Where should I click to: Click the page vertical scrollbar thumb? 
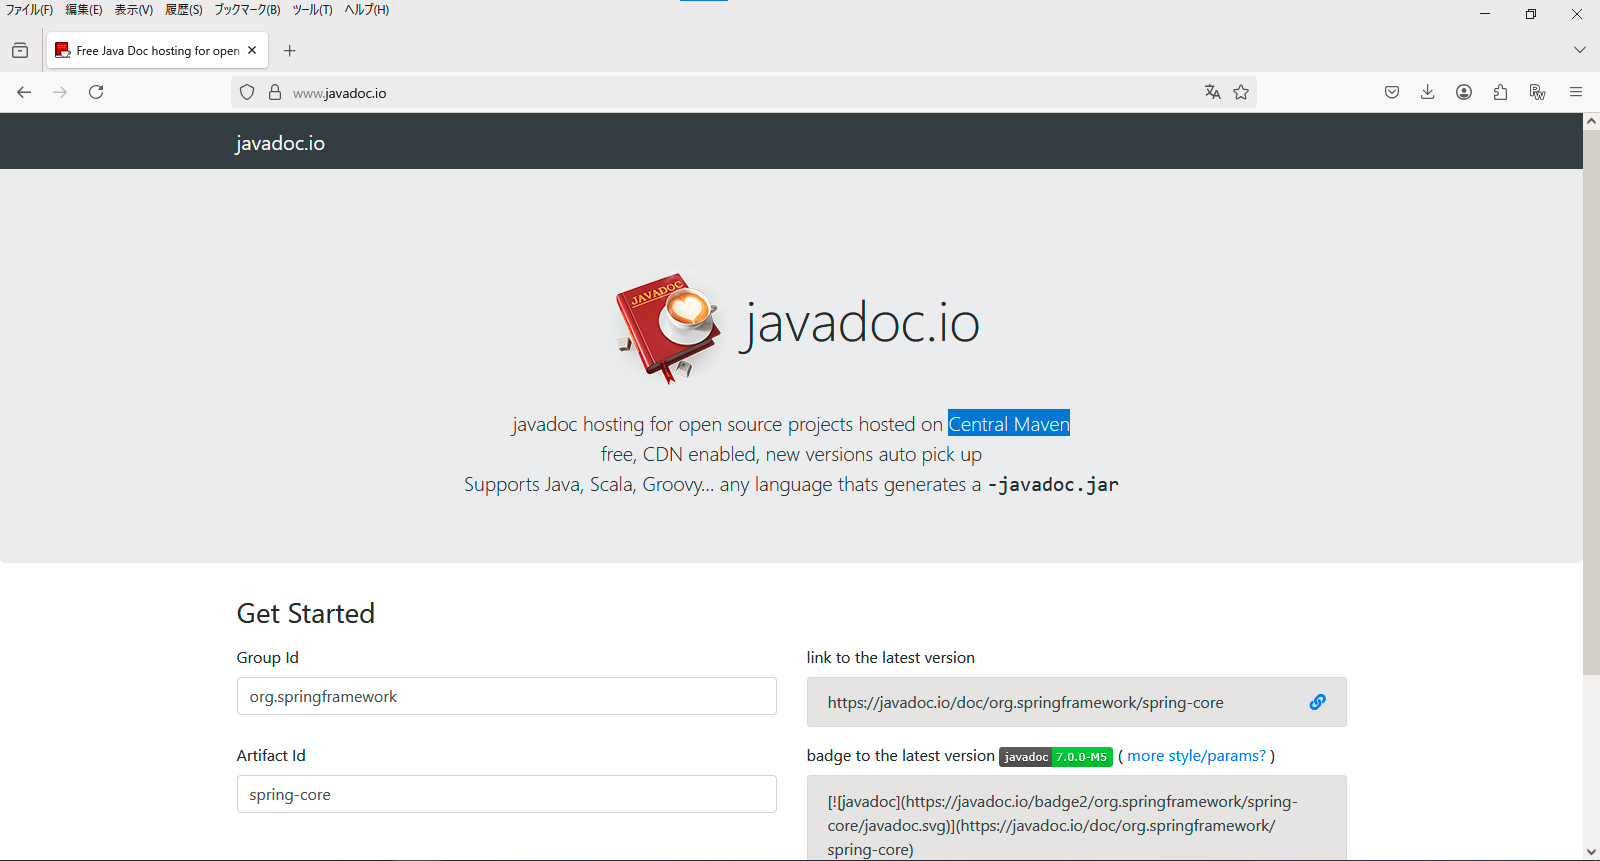tap(1591, 402)
